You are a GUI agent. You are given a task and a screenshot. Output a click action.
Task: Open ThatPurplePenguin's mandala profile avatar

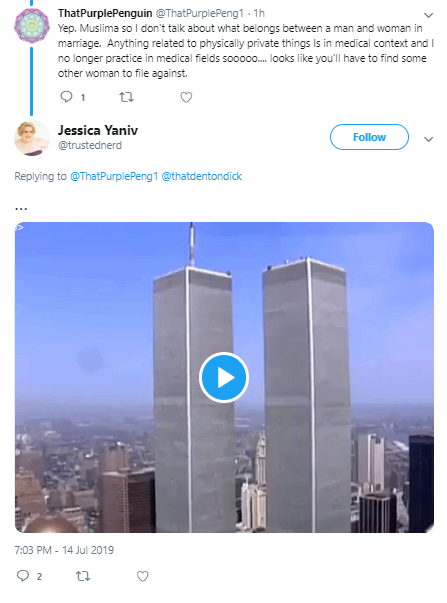pos(32,25)
